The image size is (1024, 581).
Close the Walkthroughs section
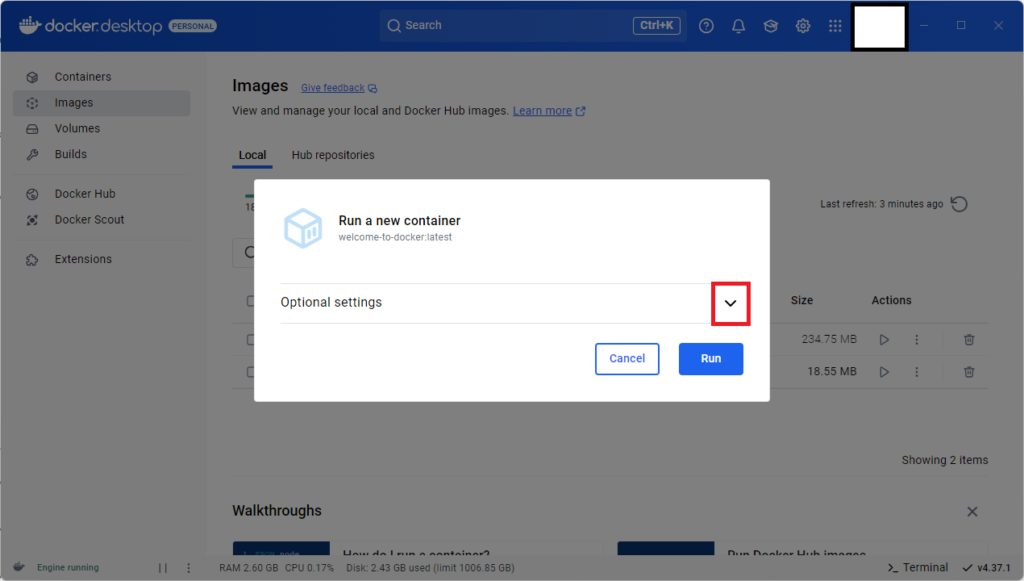972,512
